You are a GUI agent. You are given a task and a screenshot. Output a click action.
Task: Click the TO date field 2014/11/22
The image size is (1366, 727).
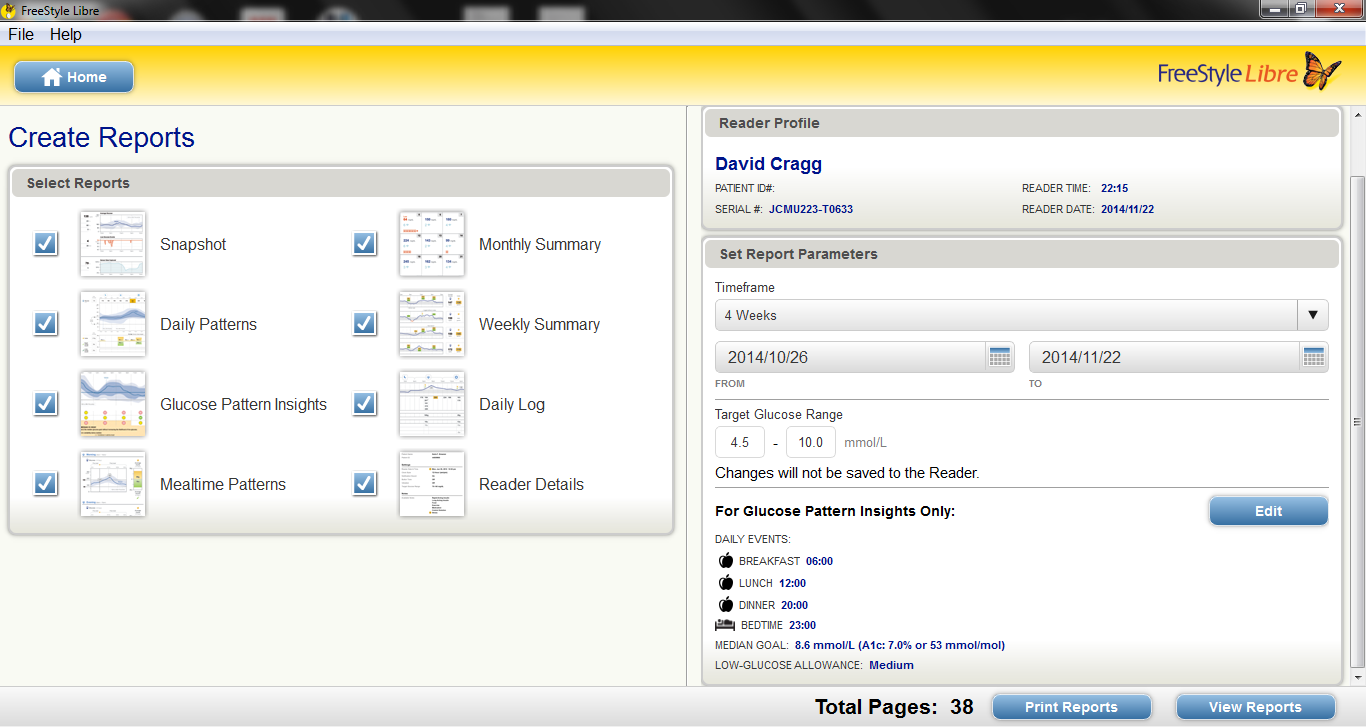(1165, 357)
